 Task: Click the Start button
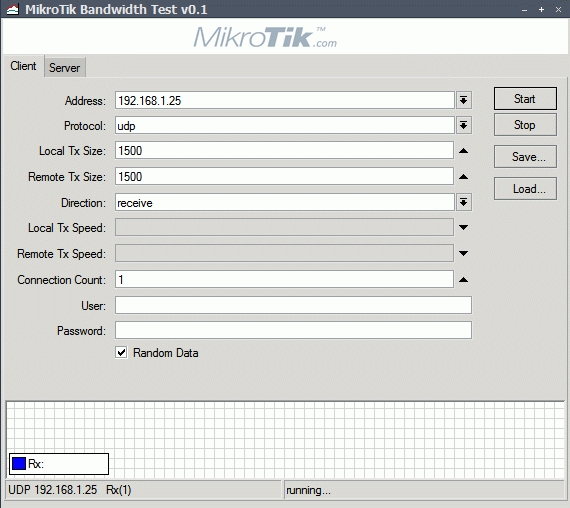click(525, 99)
